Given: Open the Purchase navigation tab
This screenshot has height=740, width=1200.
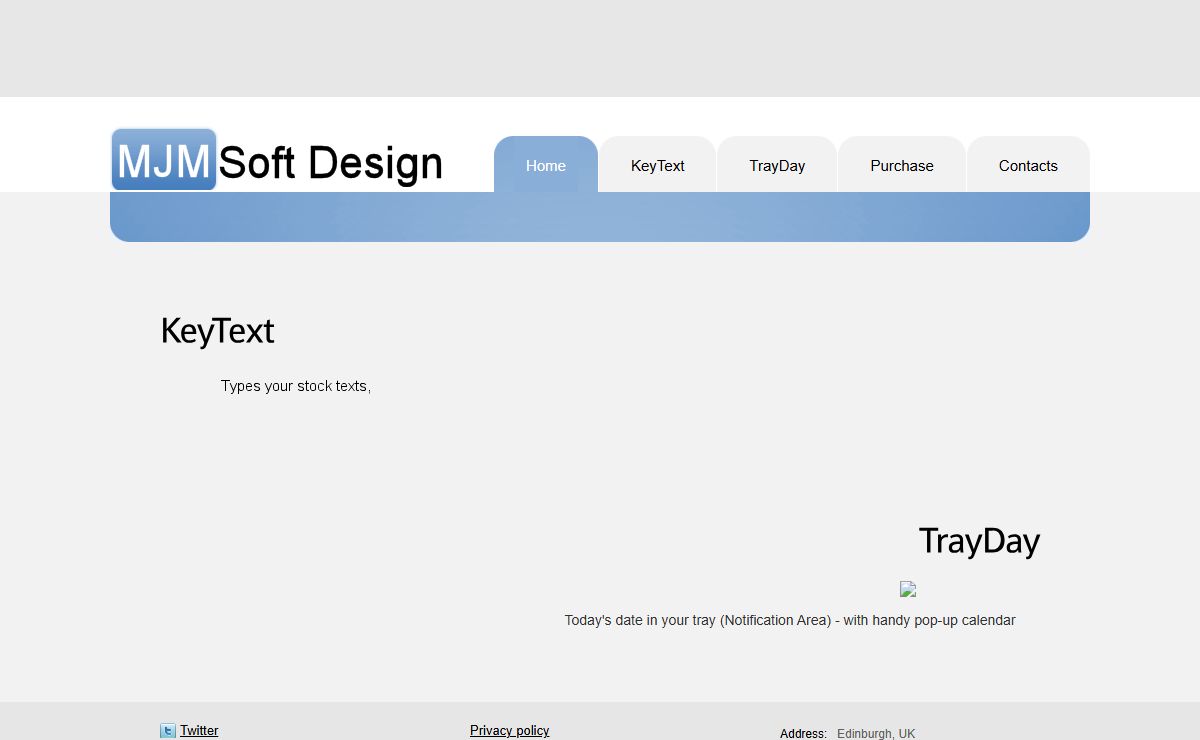Looking at the screenshot, I should point(902,165).
